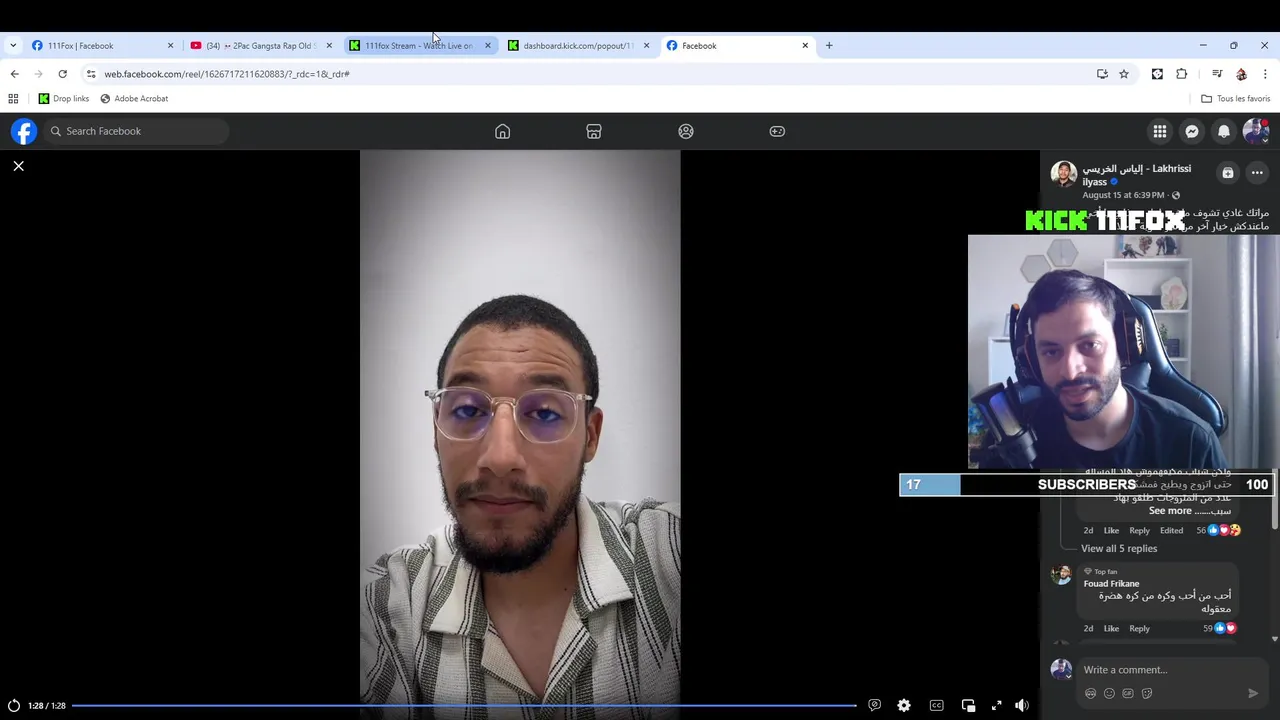
Task: Send the comment arrow
Action: (x=1253, y=693)
